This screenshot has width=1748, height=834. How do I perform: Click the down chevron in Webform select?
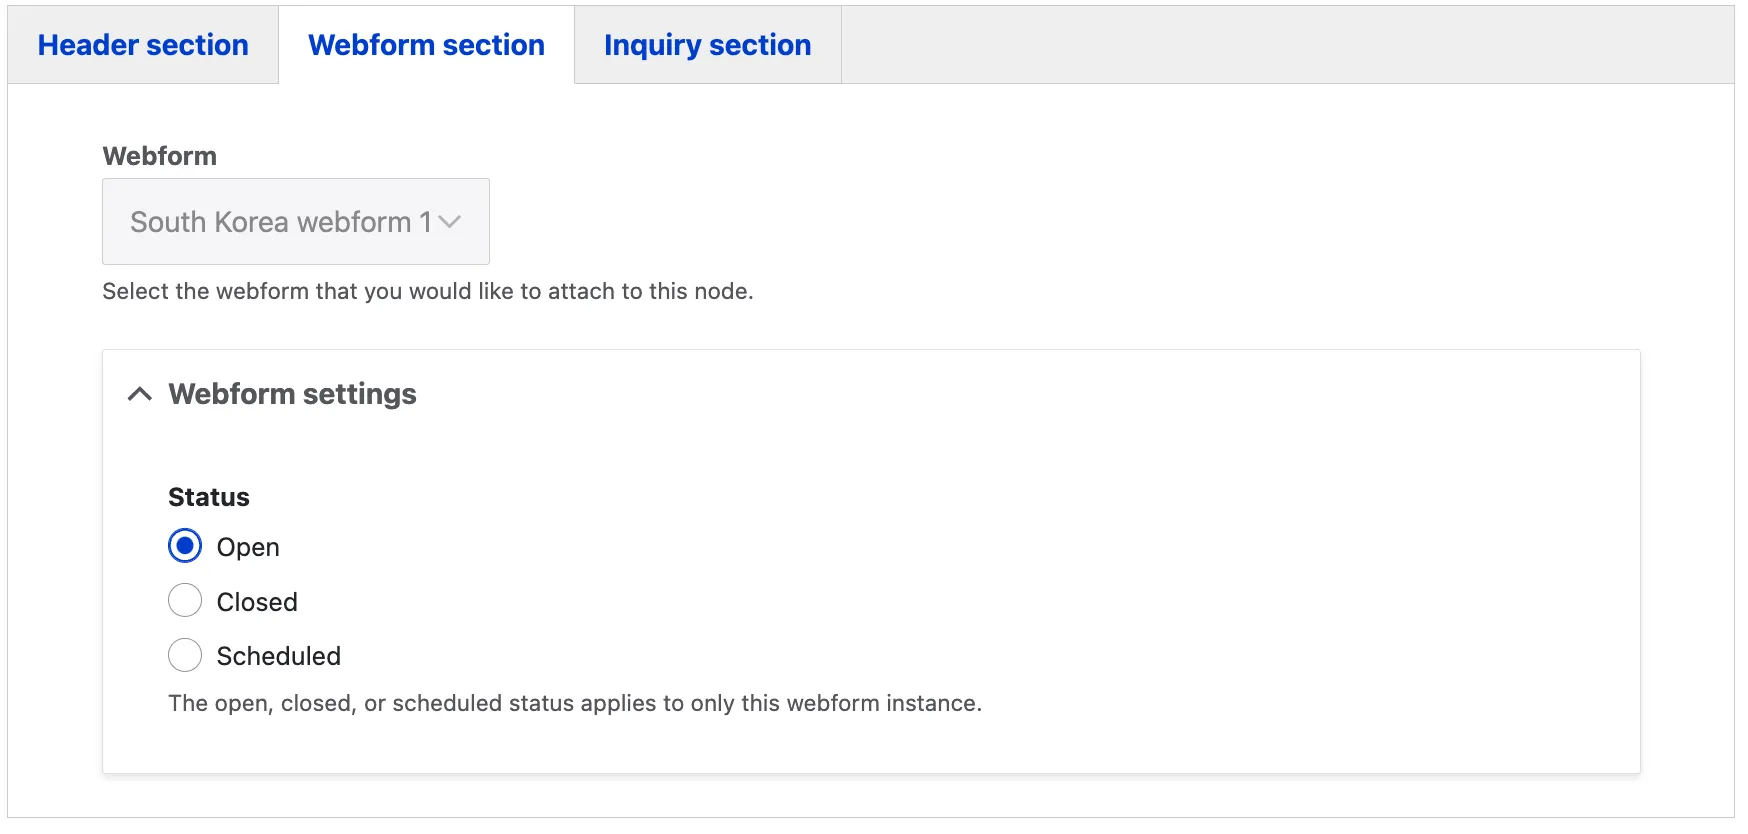(x=450, y=222)
